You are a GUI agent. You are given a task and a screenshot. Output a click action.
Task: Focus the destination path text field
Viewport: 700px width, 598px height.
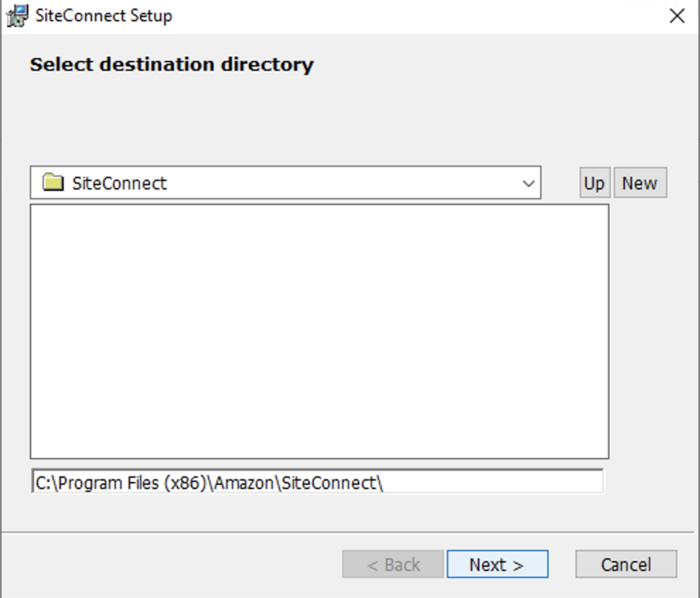tap(490, 482)
